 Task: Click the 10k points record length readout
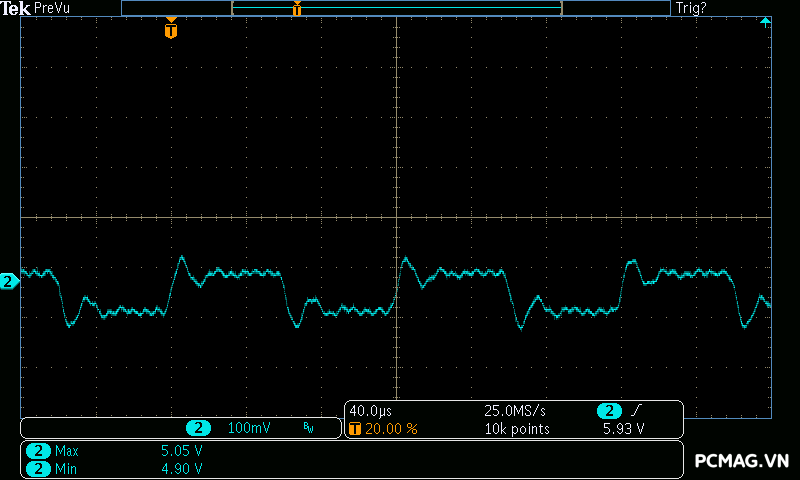click(517, 428)
